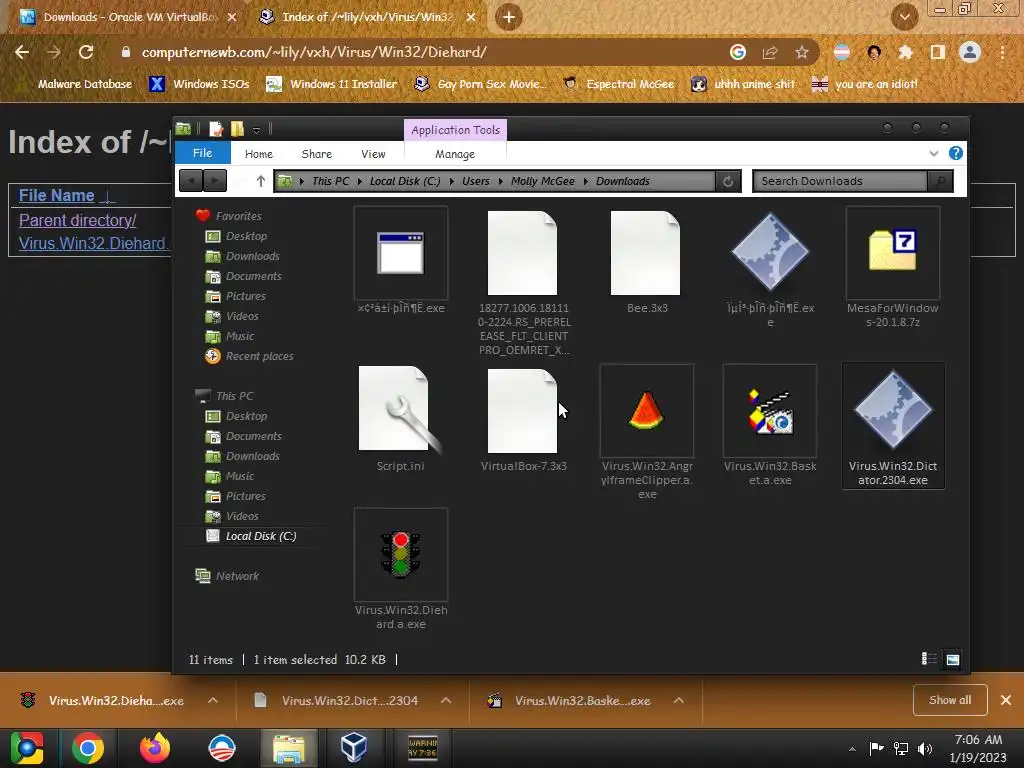Click the share page icon in address bar
This screenshot has width=1024, height=768.
[x=770, y=52]
